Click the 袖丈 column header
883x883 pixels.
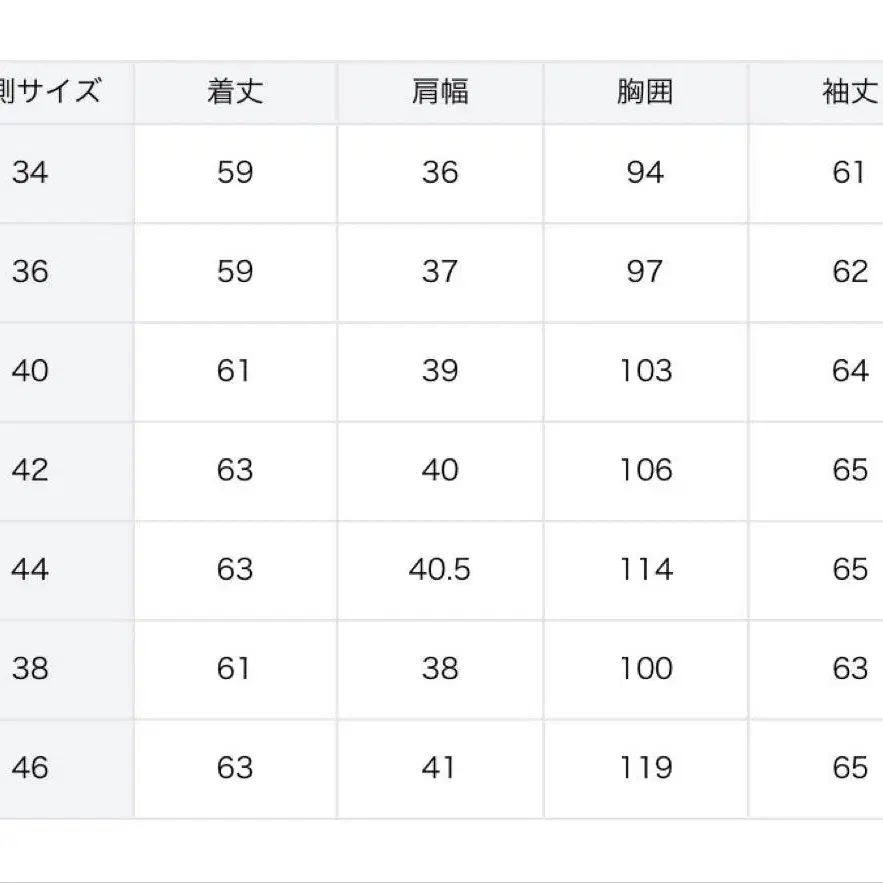tap(849, 93)
